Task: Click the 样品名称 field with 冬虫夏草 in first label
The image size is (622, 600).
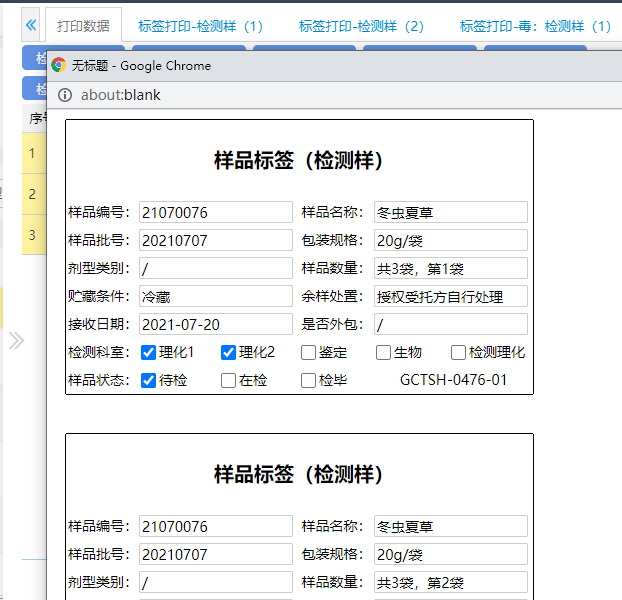Action: (x=450, y=212)
